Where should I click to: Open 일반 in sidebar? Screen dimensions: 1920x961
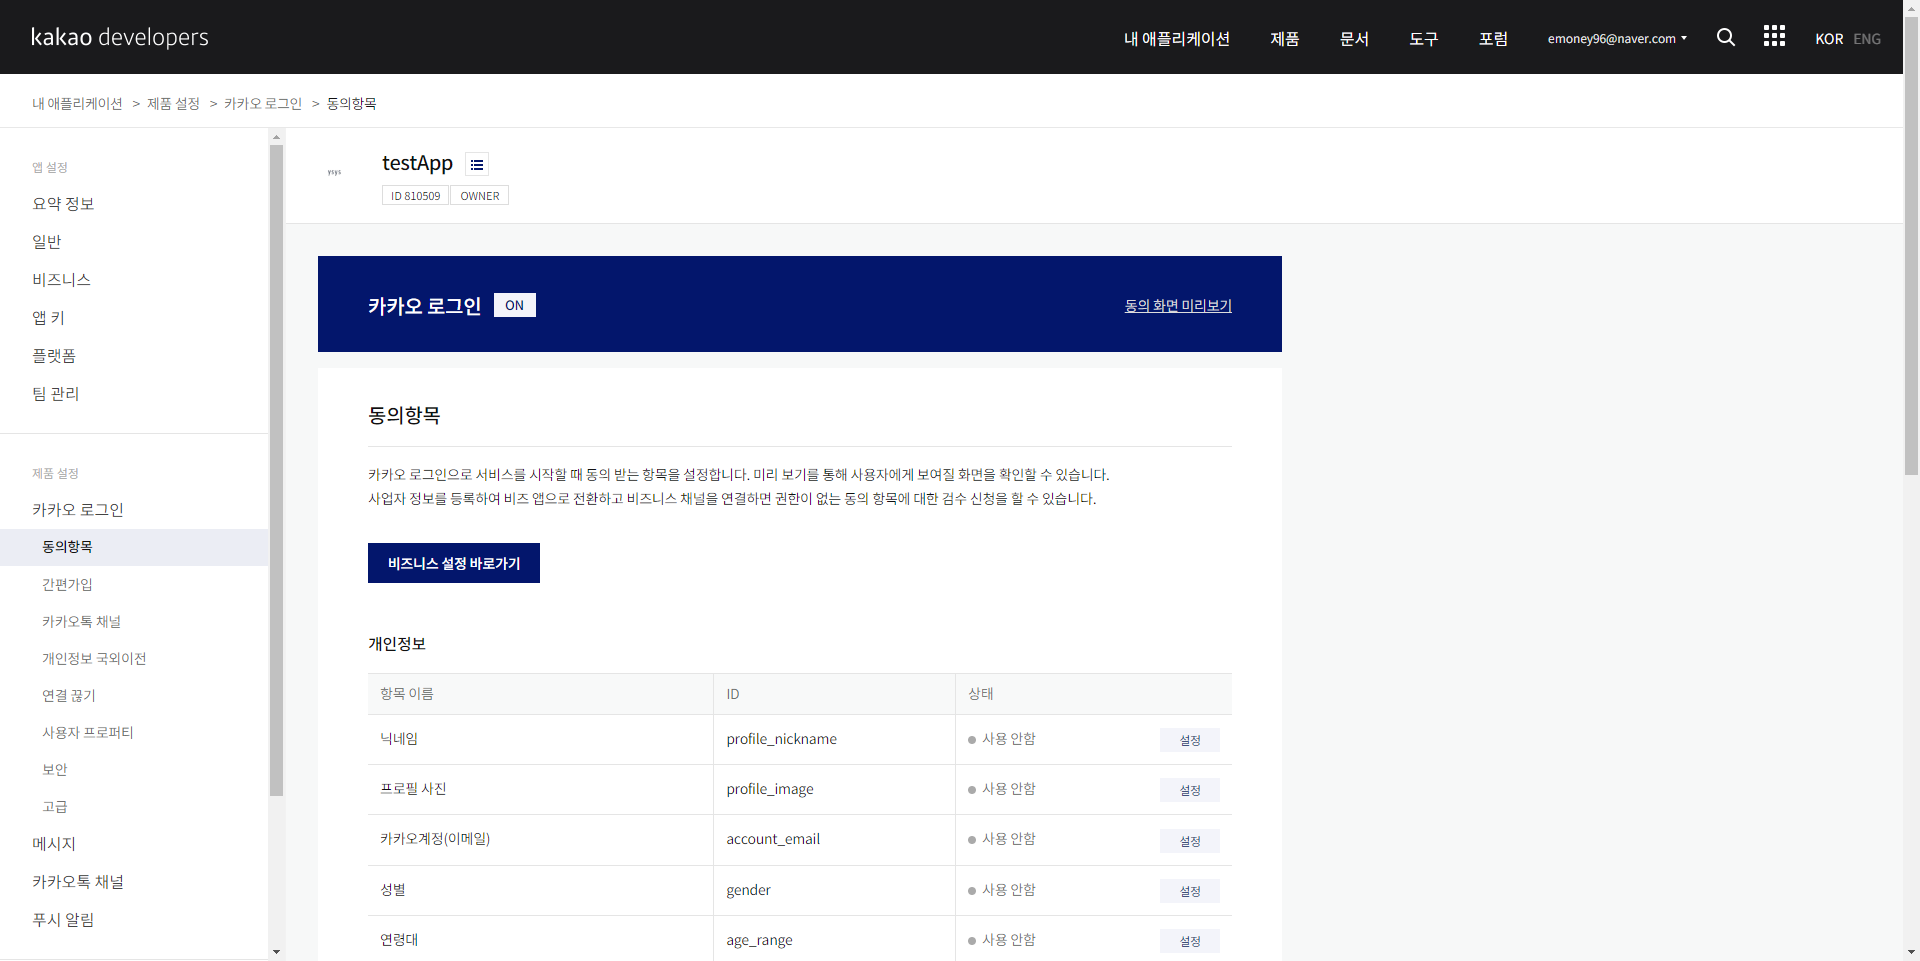coord(47,242)
